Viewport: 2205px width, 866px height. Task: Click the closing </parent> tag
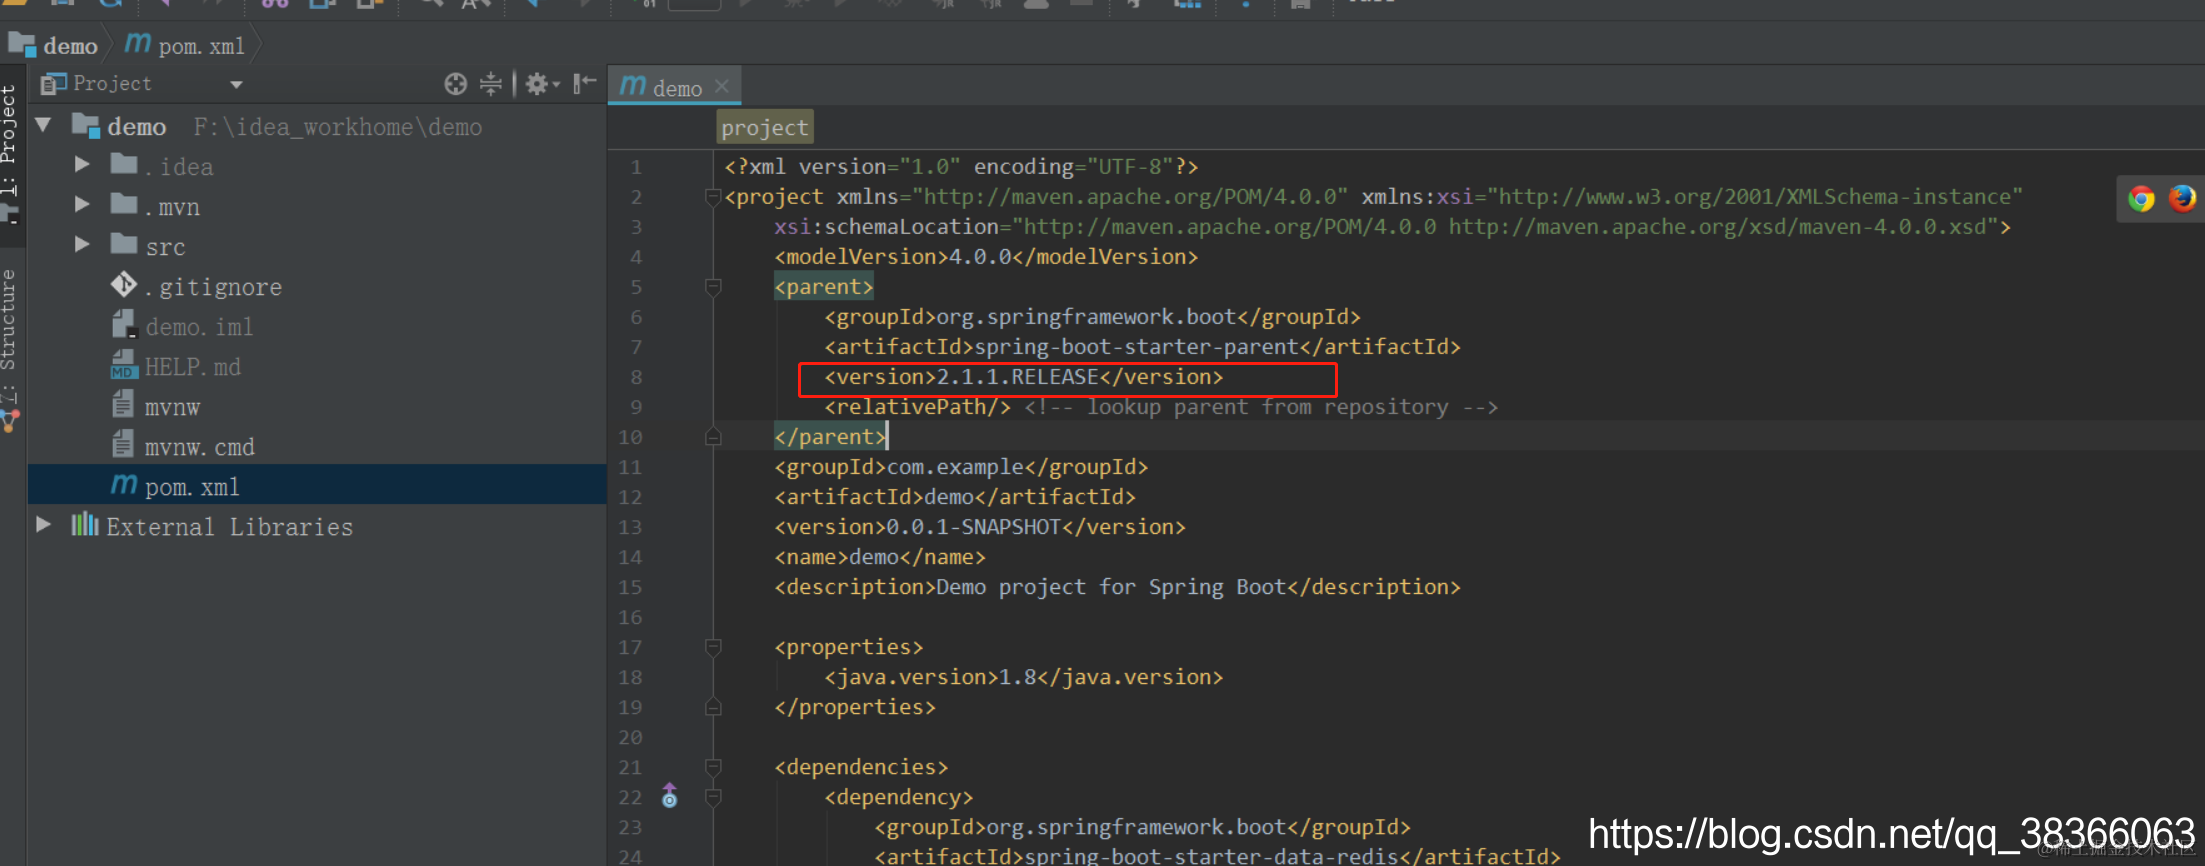(x=830, y=437)
